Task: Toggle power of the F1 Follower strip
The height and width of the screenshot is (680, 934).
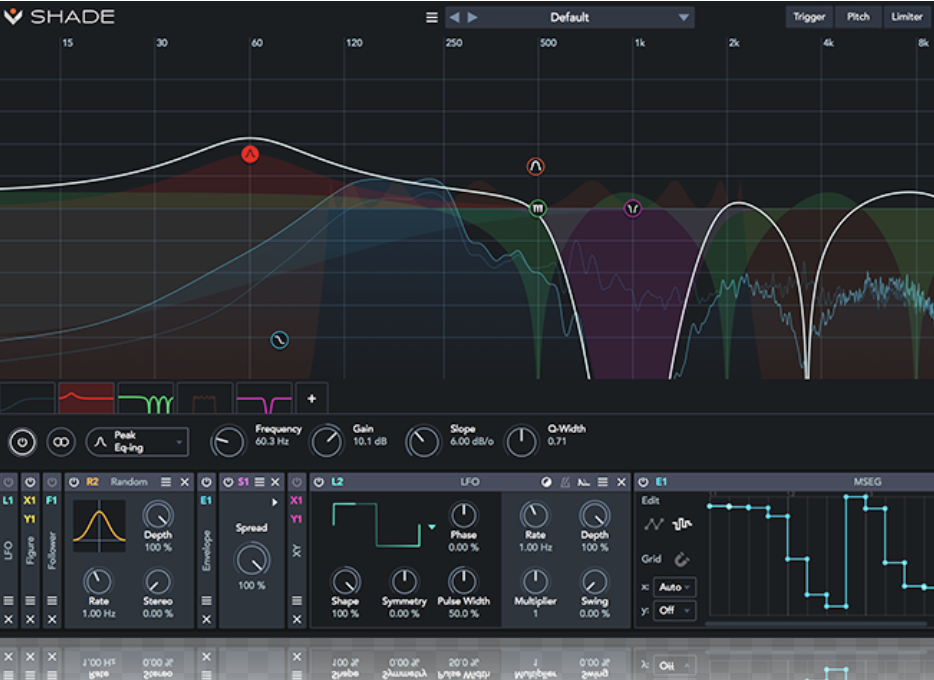Action: [52, 482]
